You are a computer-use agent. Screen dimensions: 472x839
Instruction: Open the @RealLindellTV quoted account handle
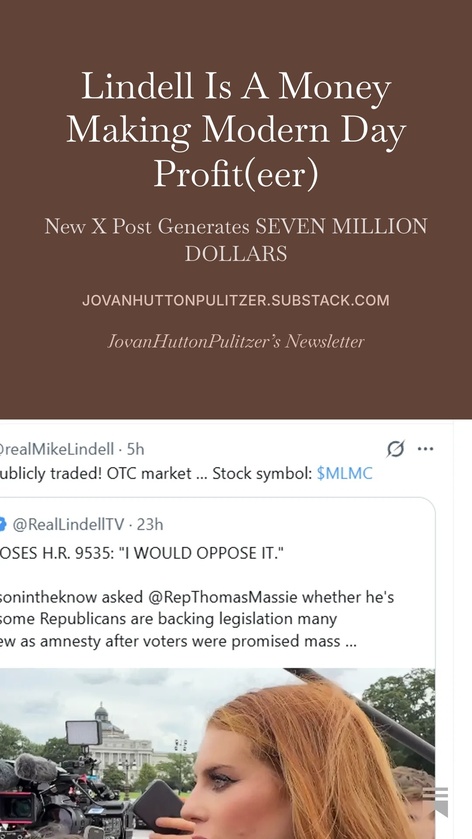point(68,524)
